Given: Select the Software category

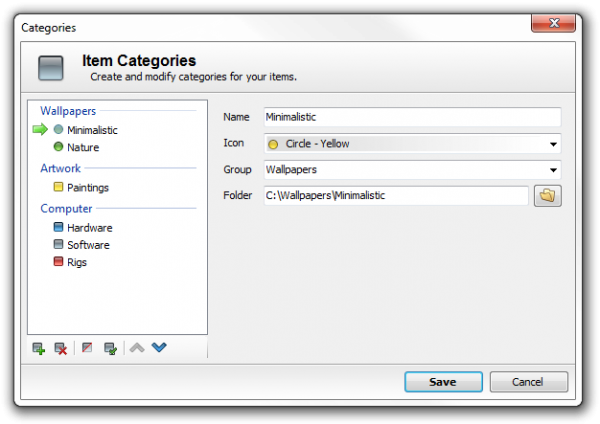Looking at the screenshot, I should 88,245.
